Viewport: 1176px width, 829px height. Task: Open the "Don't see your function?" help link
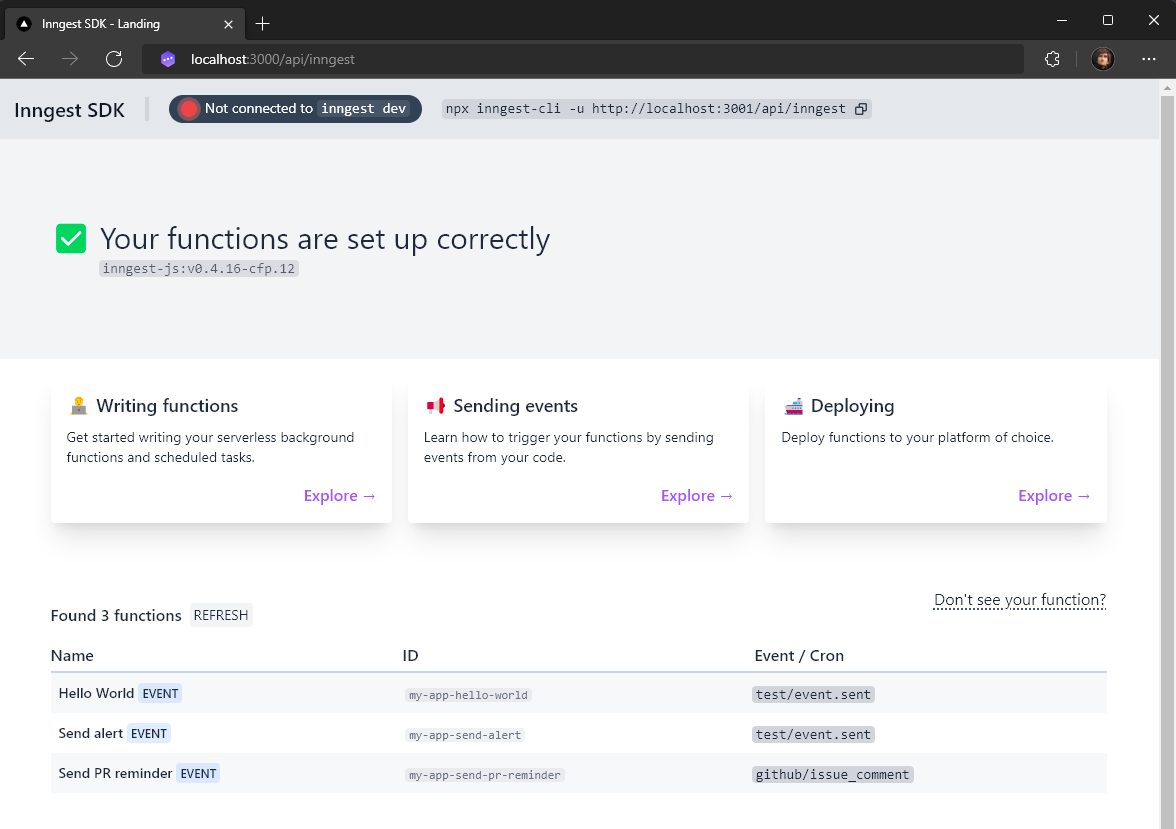coord(1019,600)
